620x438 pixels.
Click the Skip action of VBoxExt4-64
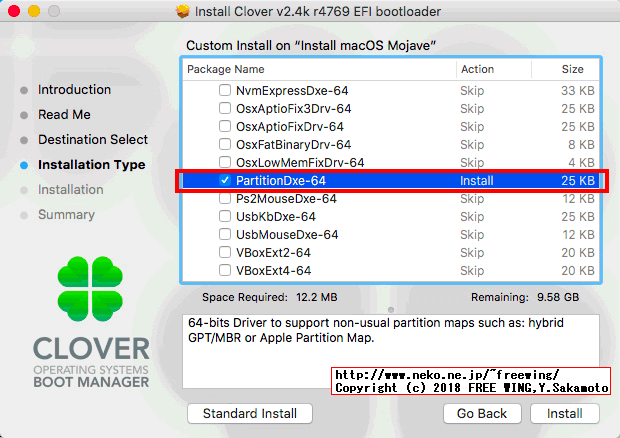click(472, 271)
